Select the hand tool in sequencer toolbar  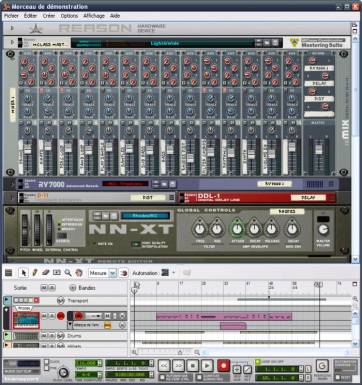(x=79, y=273)
